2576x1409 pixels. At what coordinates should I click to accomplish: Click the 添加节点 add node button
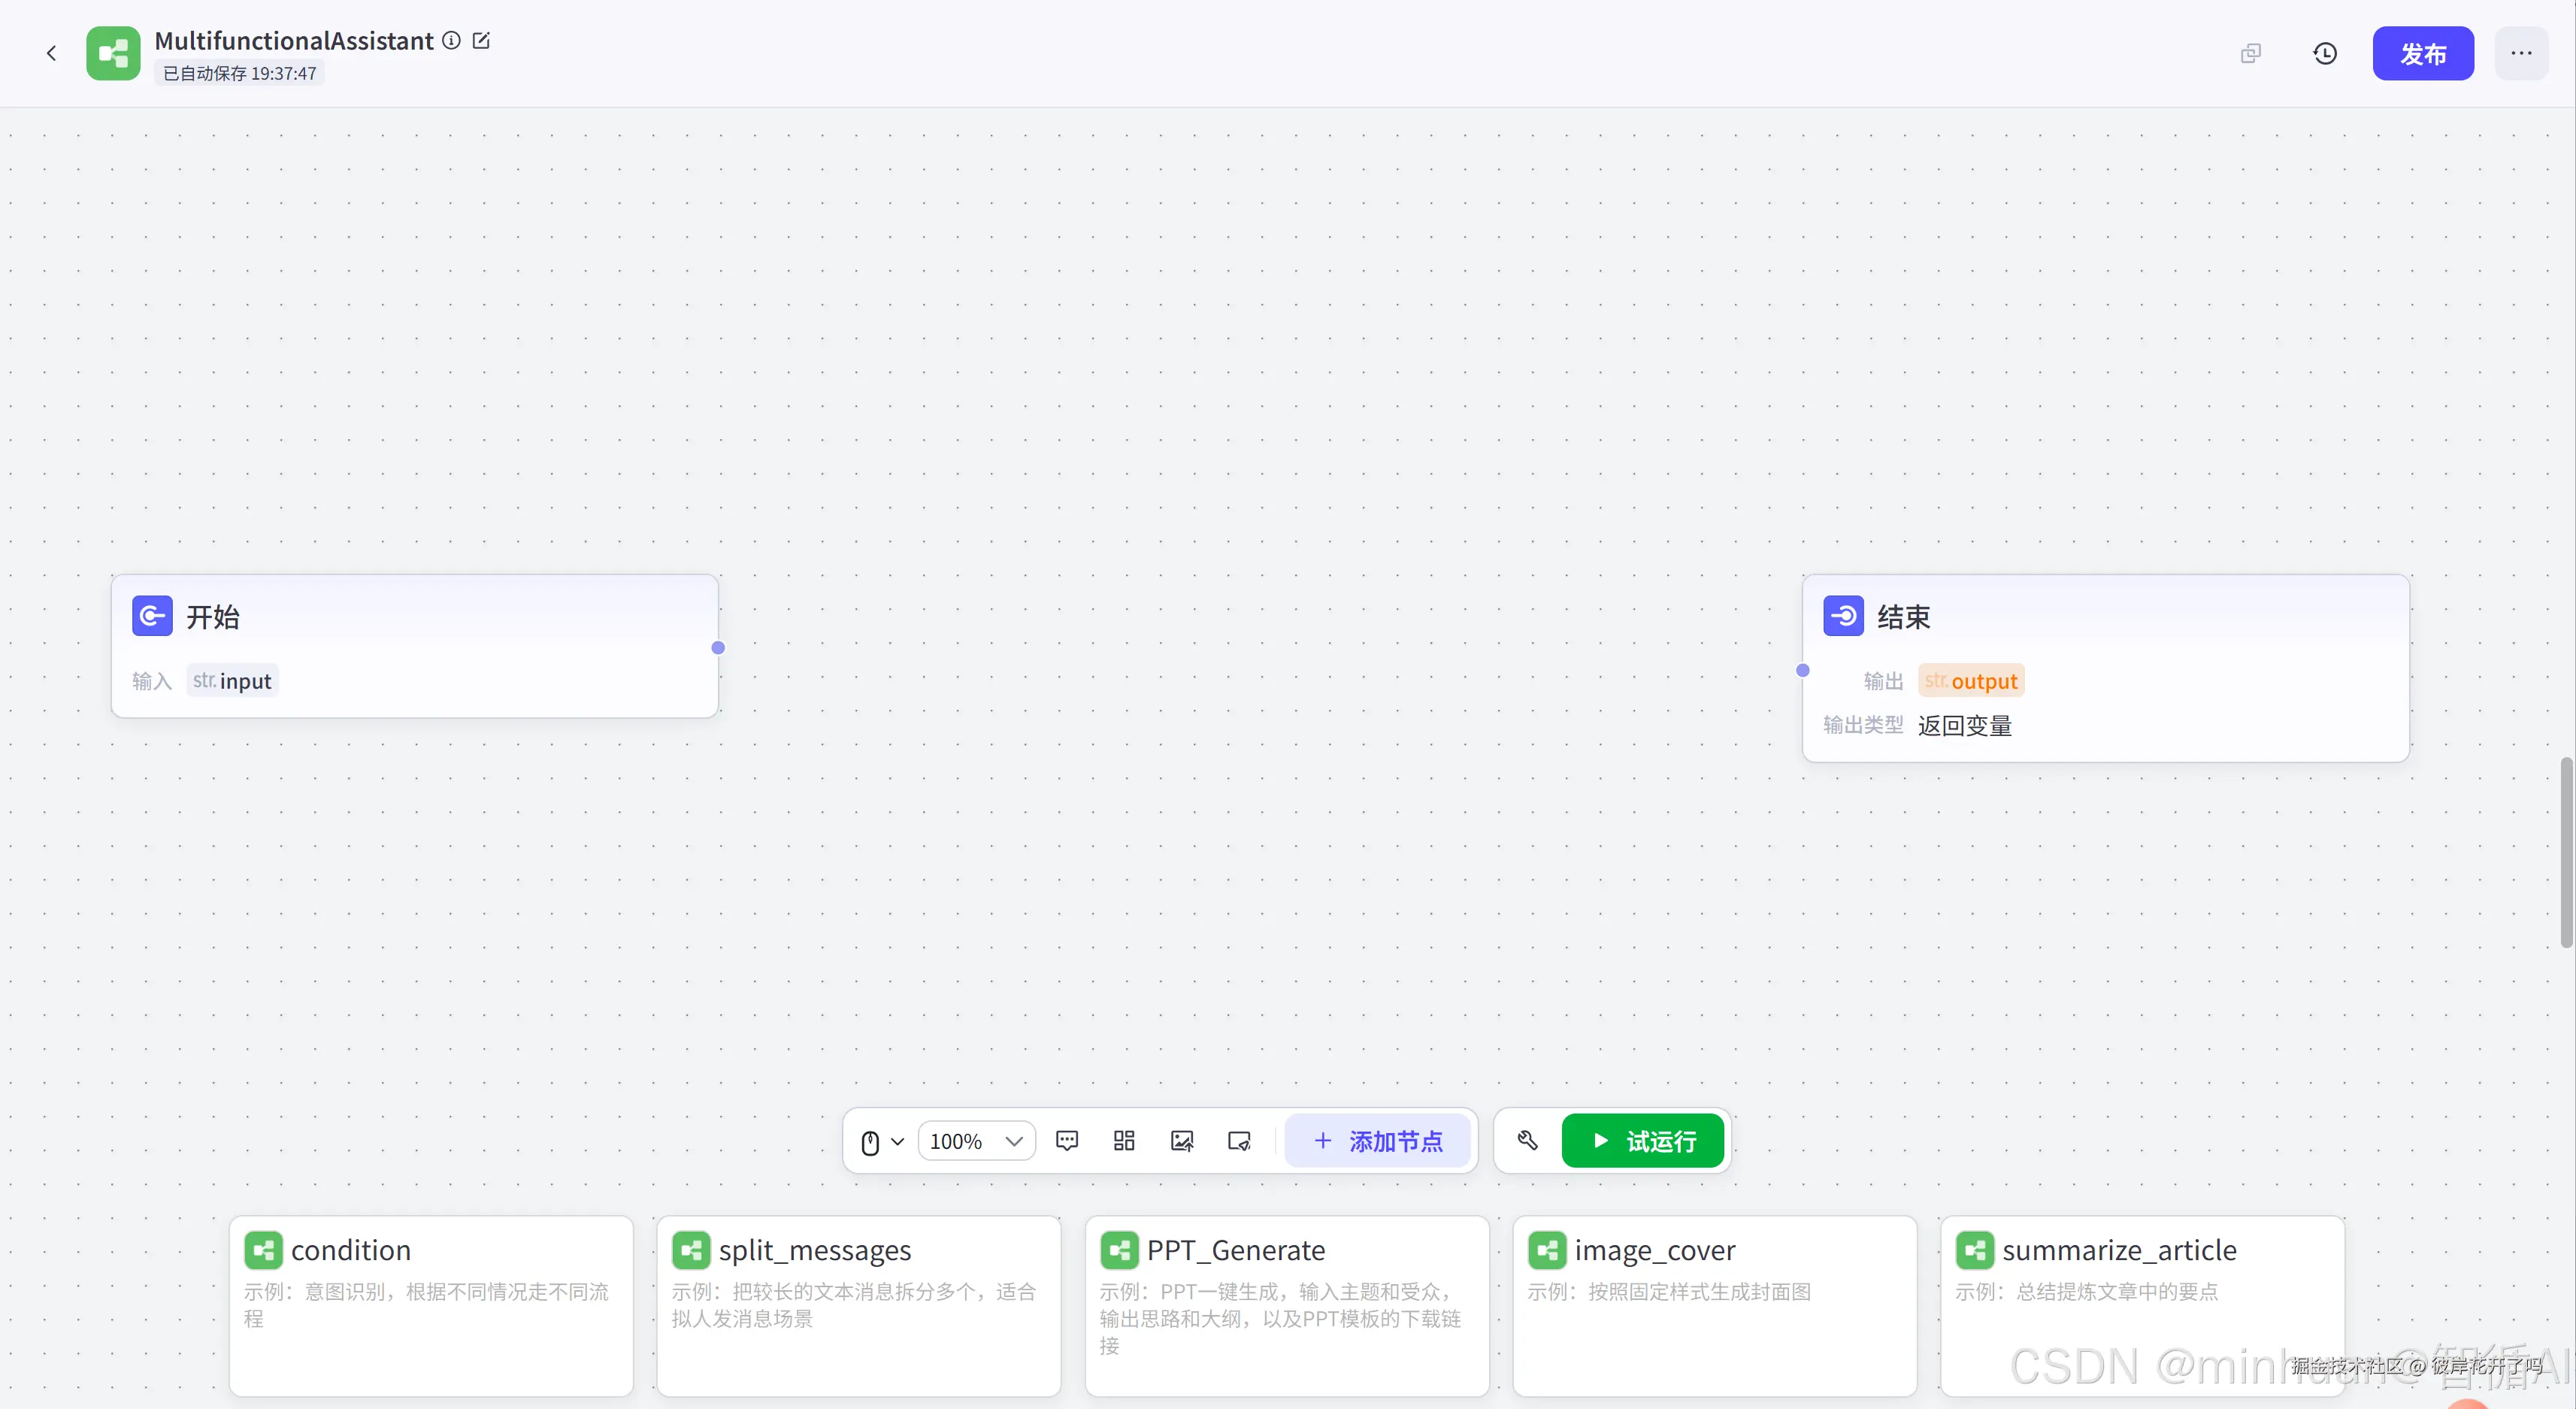[x=1377, y=1141]
